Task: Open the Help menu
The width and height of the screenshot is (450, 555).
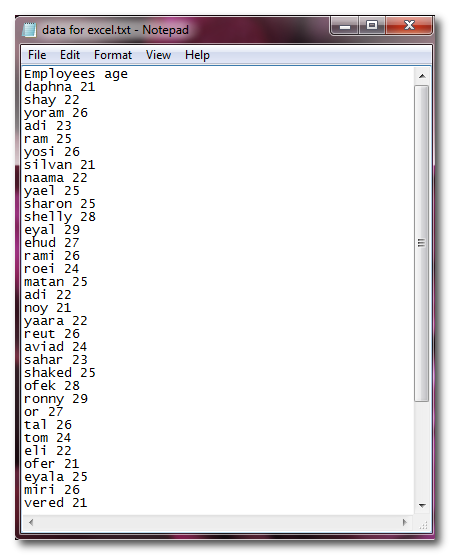Action: point(197,55)
